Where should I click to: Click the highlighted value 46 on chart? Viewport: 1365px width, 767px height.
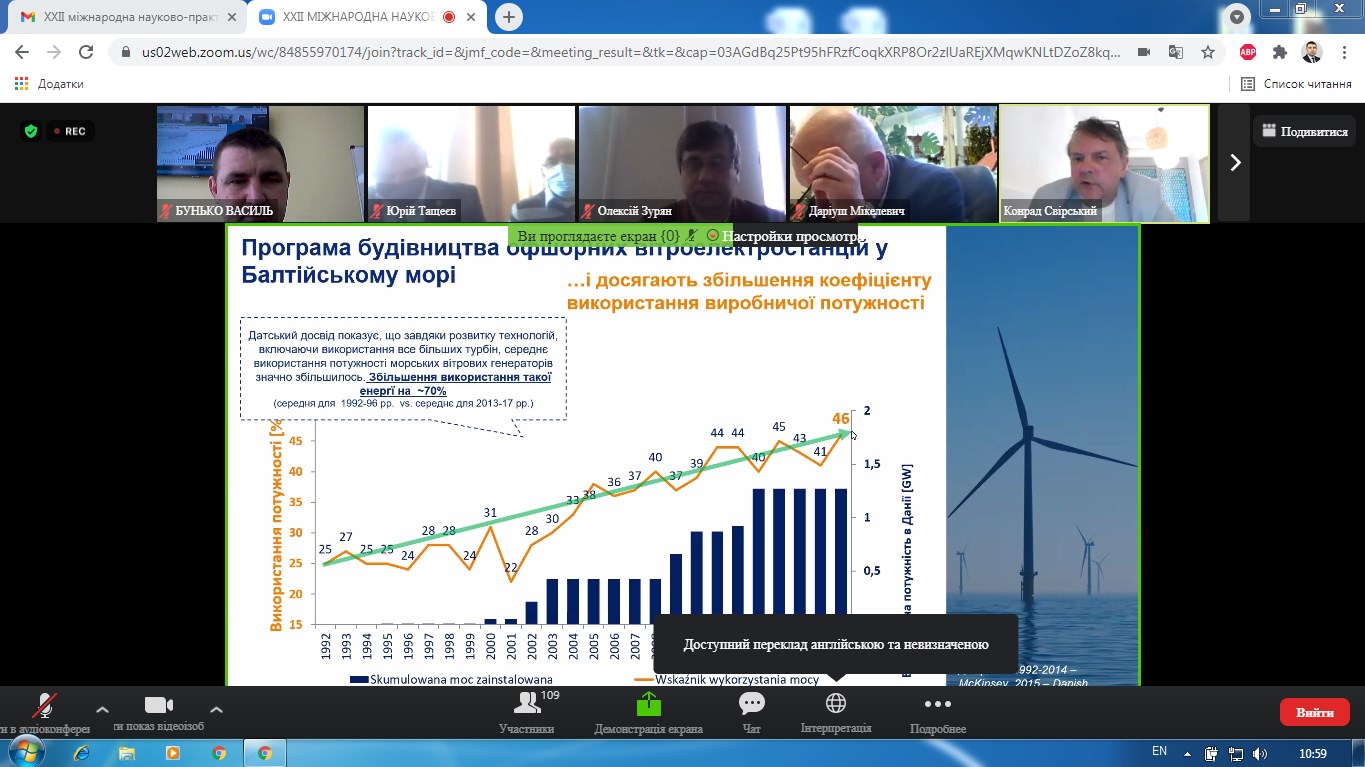(x=841, y=418)
